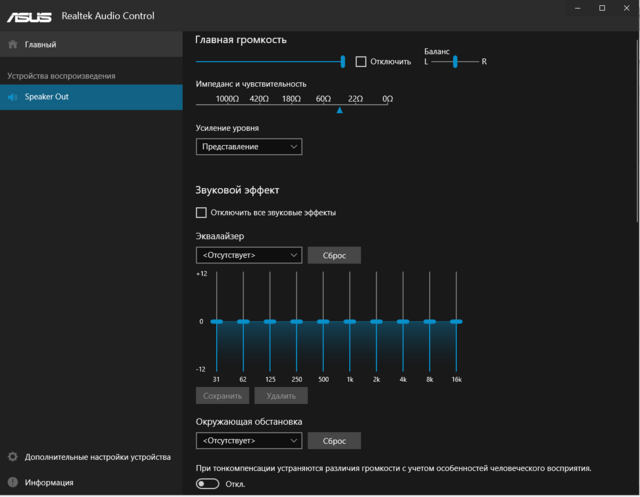Click the blue impedance triangle marker
This screenshot has height=497, width=640.
(x=339, y=111)
